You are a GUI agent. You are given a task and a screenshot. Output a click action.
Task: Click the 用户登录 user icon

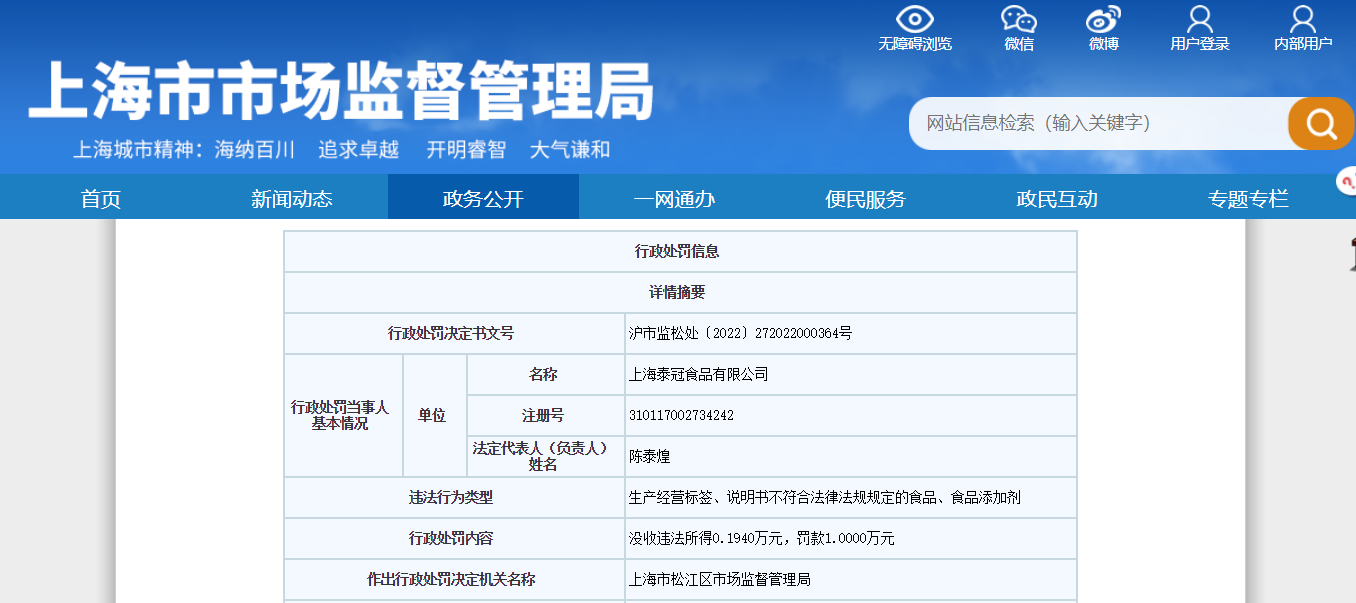(x=1200, y=19)
